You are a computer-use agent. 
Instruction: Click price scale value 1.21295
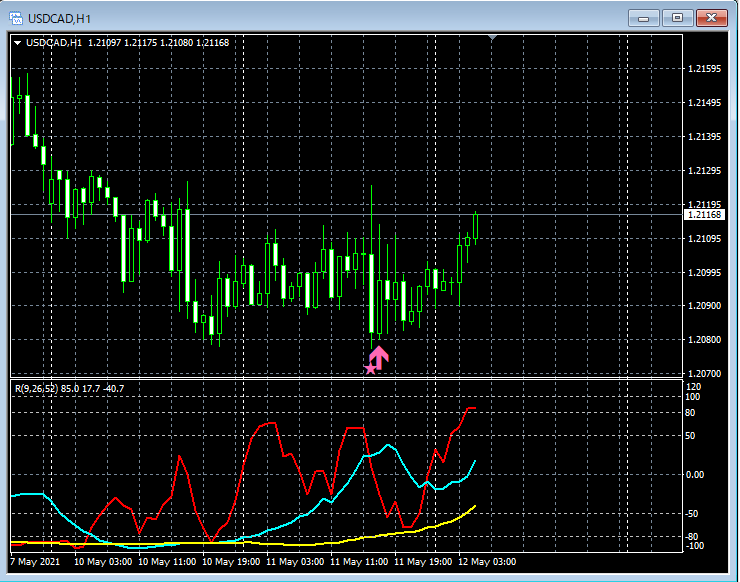[704, 171]
